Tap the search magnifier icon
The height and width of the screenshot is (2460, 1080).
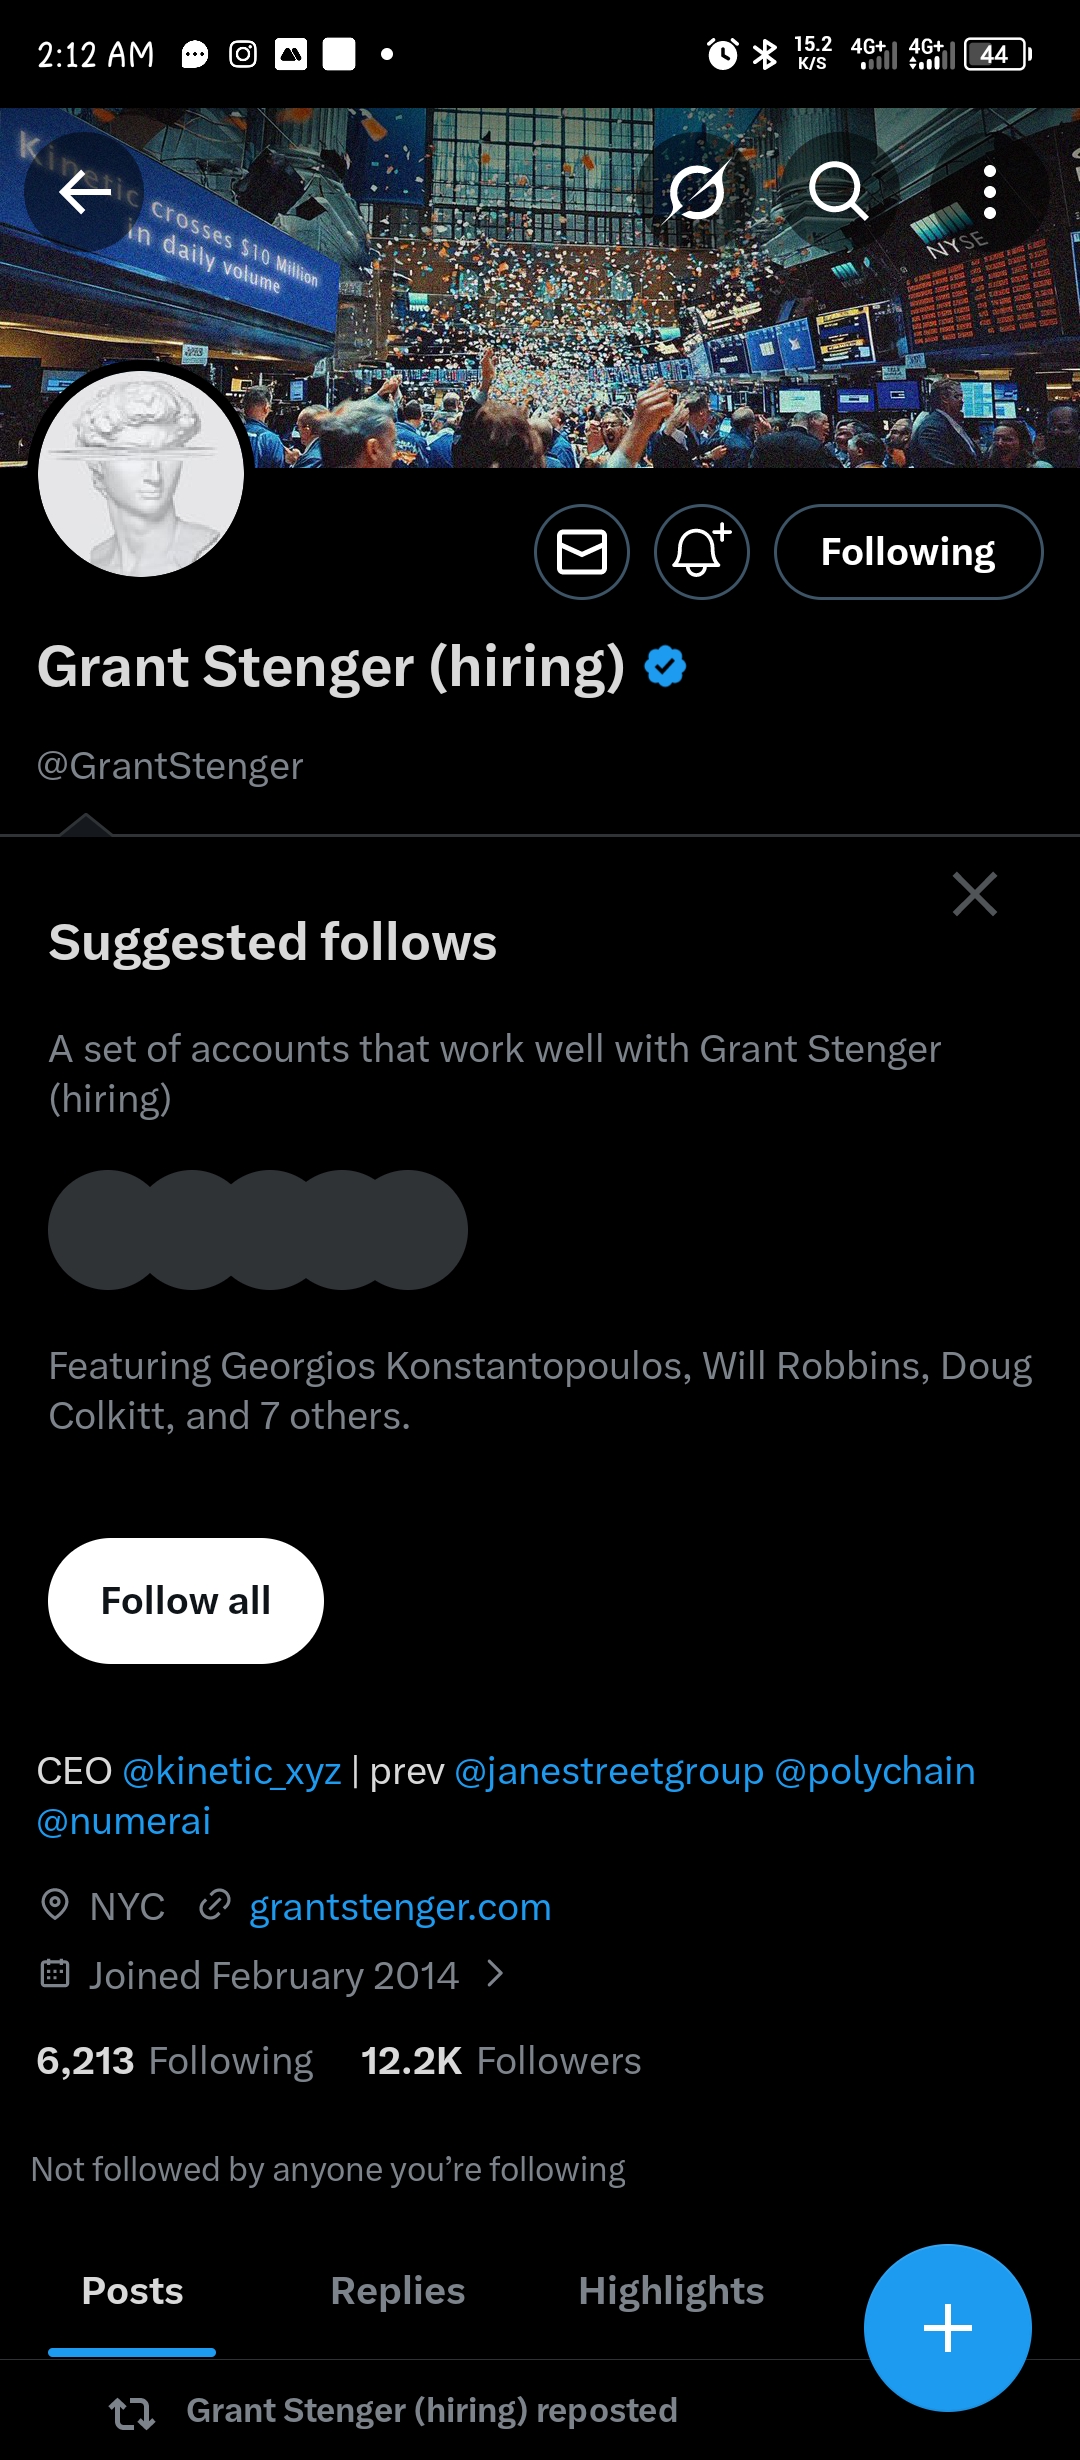click(x=837, y=191)
